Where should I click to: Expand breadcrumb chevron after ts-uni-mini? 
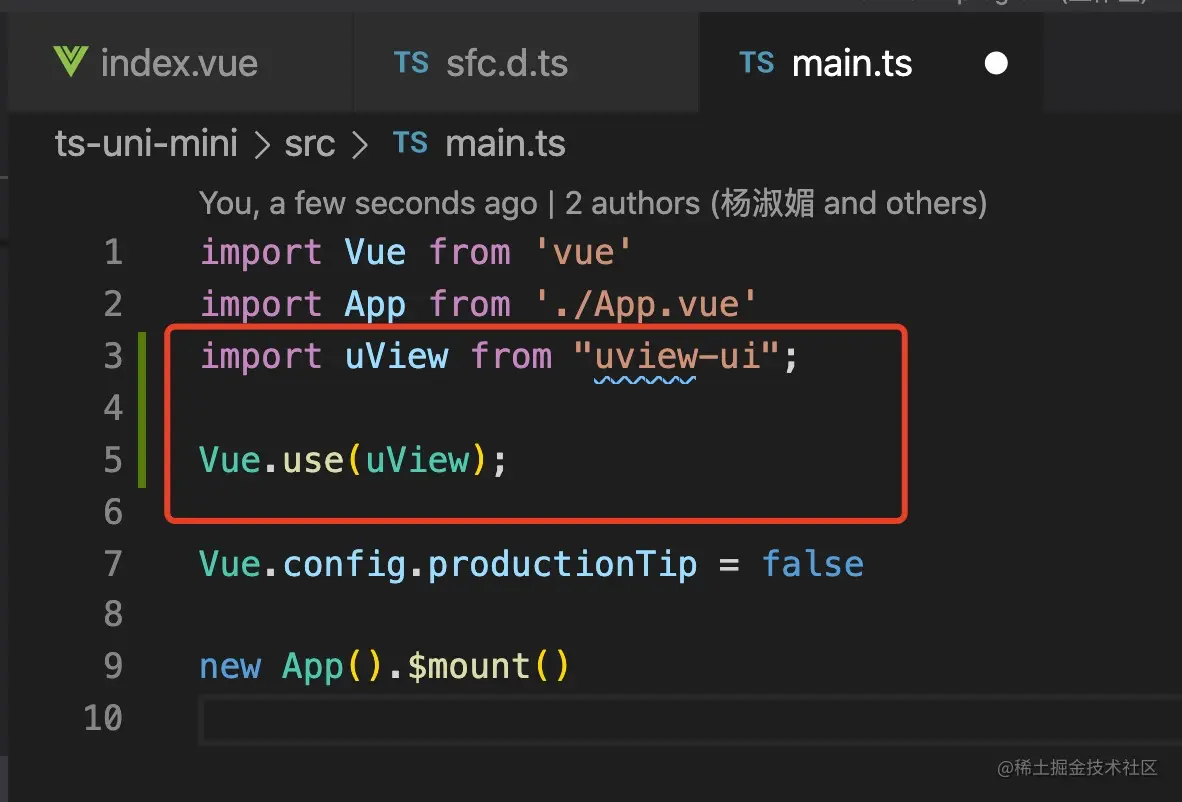pyautogui.click(x=262, y=145)
